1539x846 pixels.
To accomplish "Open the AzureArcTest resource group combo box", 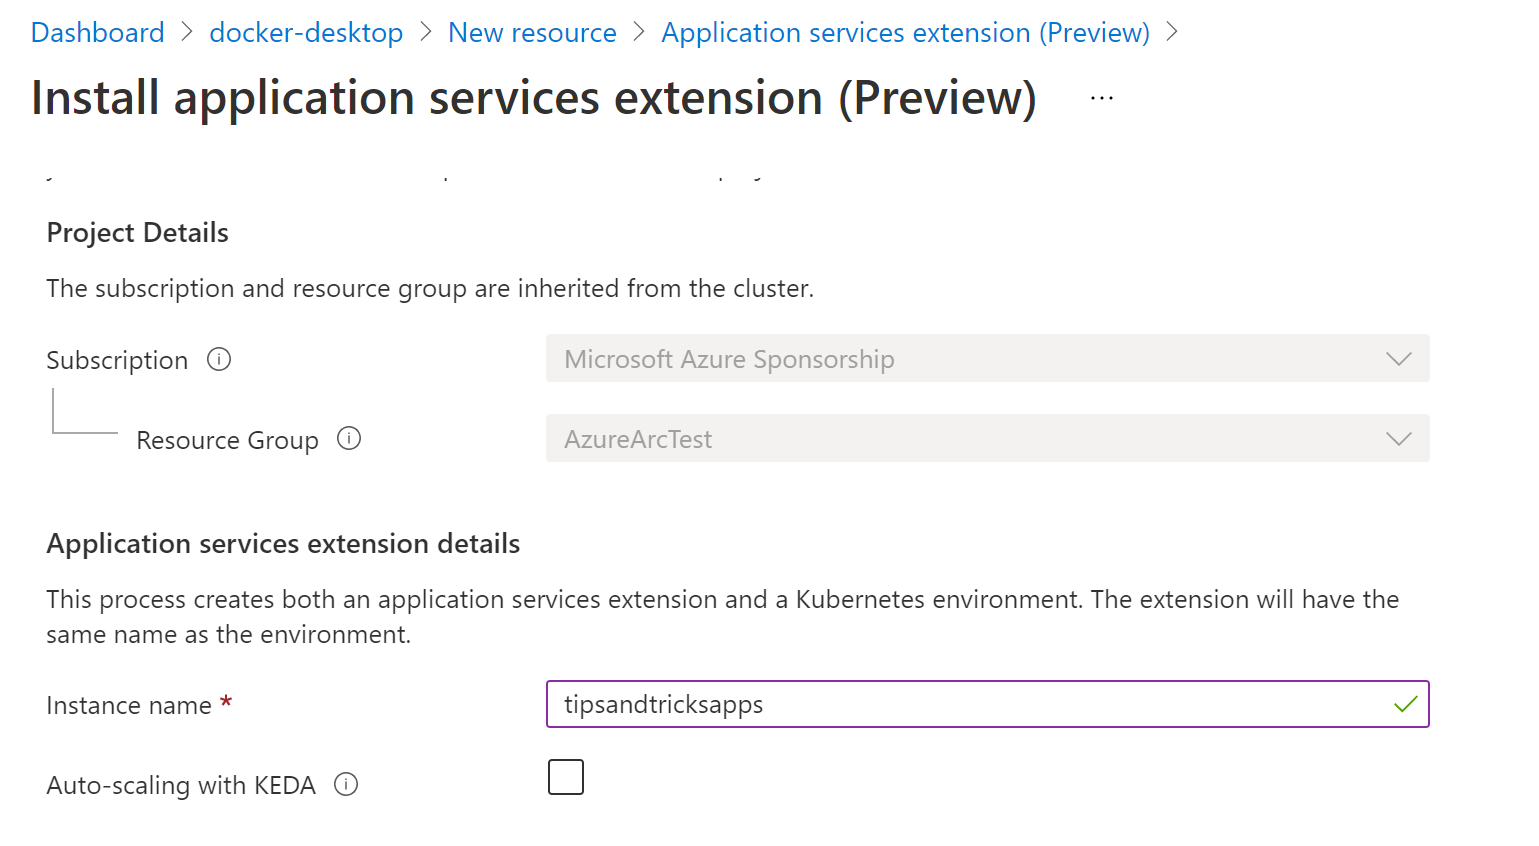I will 988,438.
